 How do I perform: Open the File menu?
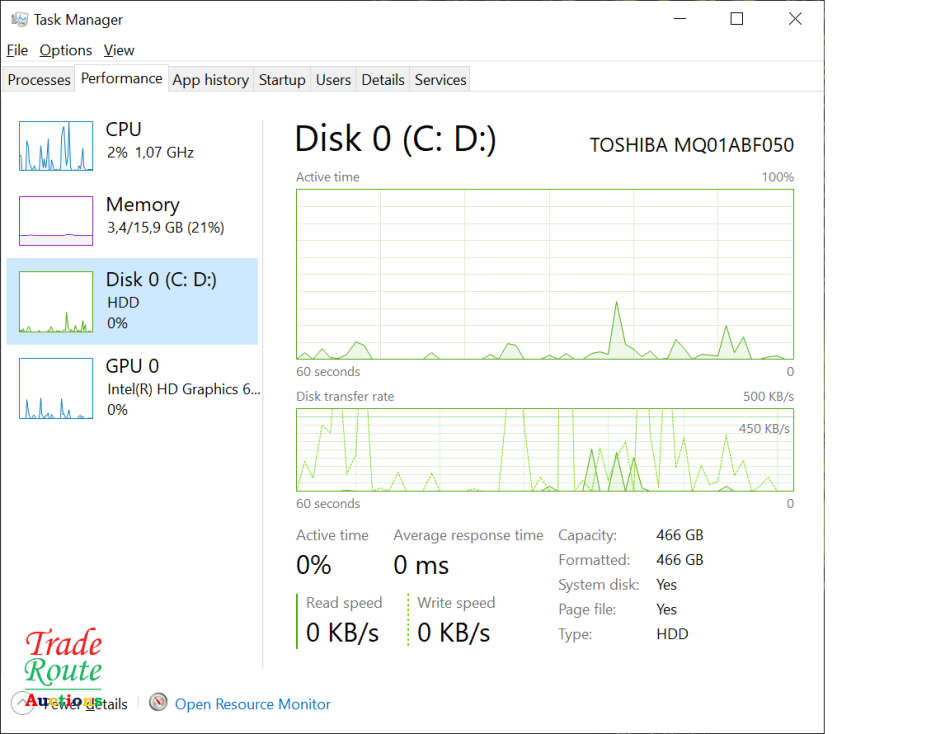coord(17,50)
